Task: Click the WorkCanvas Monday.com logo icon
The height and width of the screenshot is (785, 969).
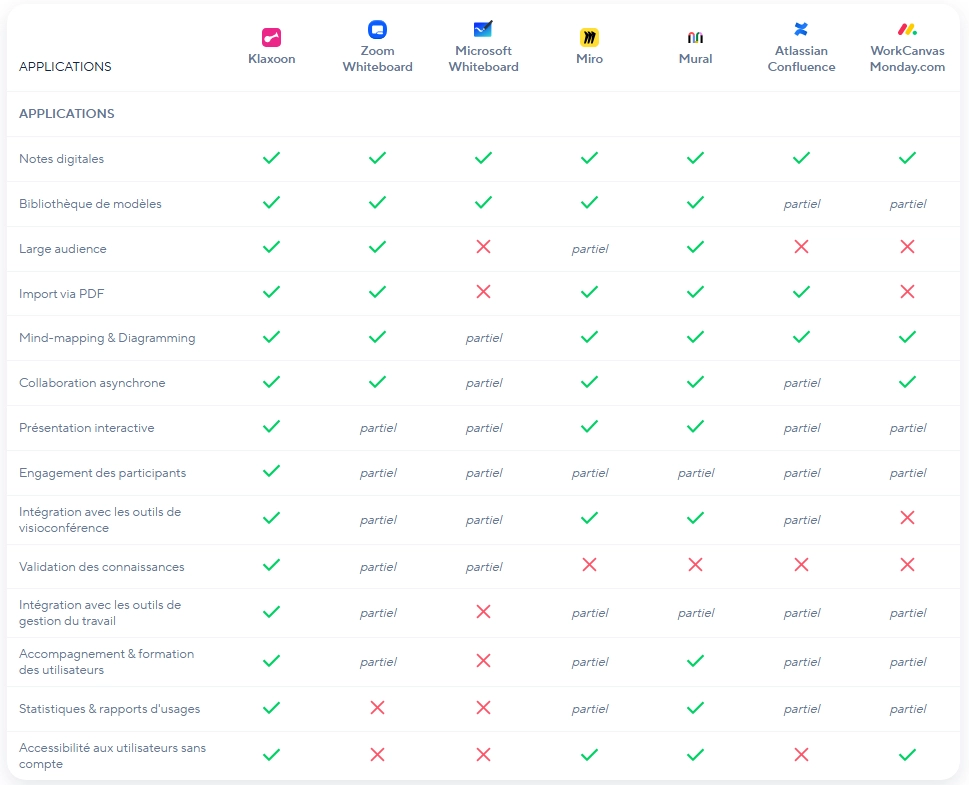Action: pyautogui.click(x=907, y=30)
